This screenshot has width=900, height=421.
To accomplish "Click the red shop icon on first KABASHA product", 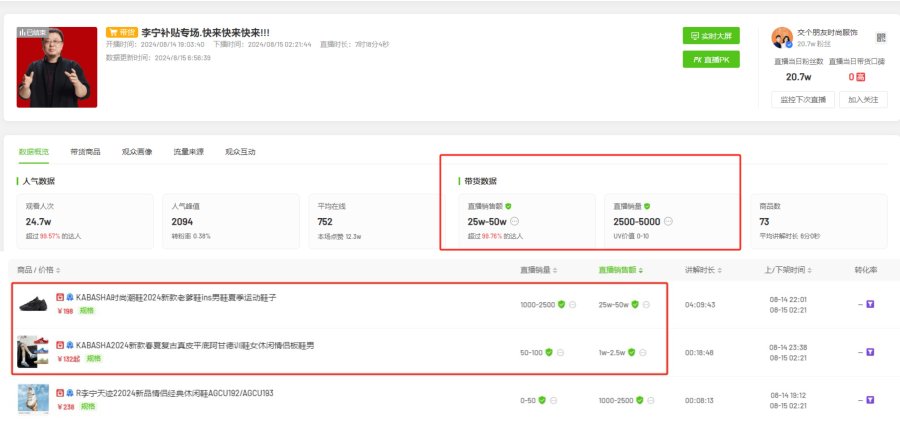I will 60,297.
